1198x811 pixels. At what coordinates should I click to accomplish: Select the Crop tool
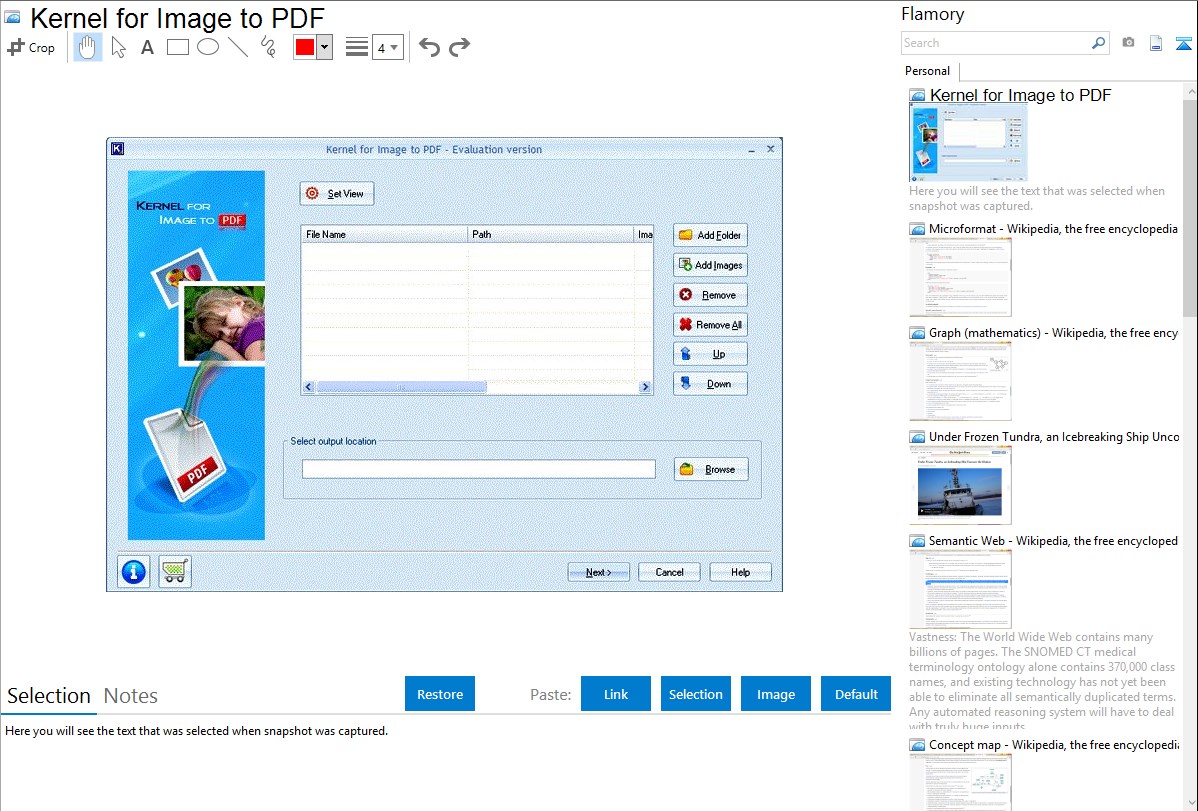(31, 47)
